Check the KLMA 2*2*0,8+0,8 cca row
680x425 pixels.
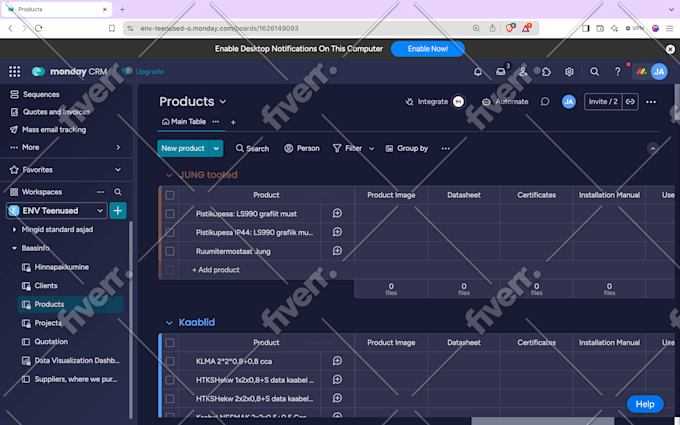(x=170, y=361)
